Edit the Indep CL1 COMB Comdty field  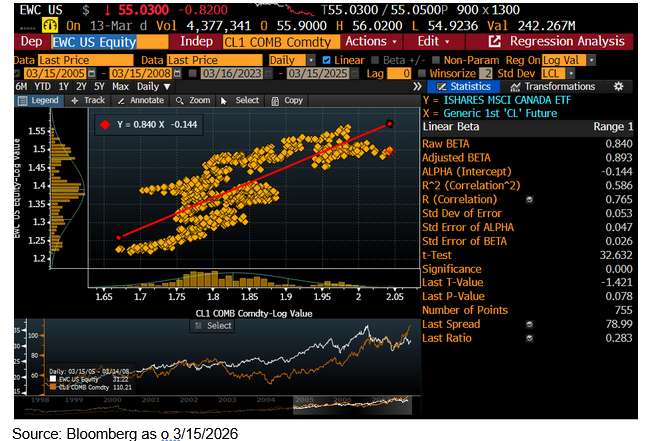coord(281,42)
